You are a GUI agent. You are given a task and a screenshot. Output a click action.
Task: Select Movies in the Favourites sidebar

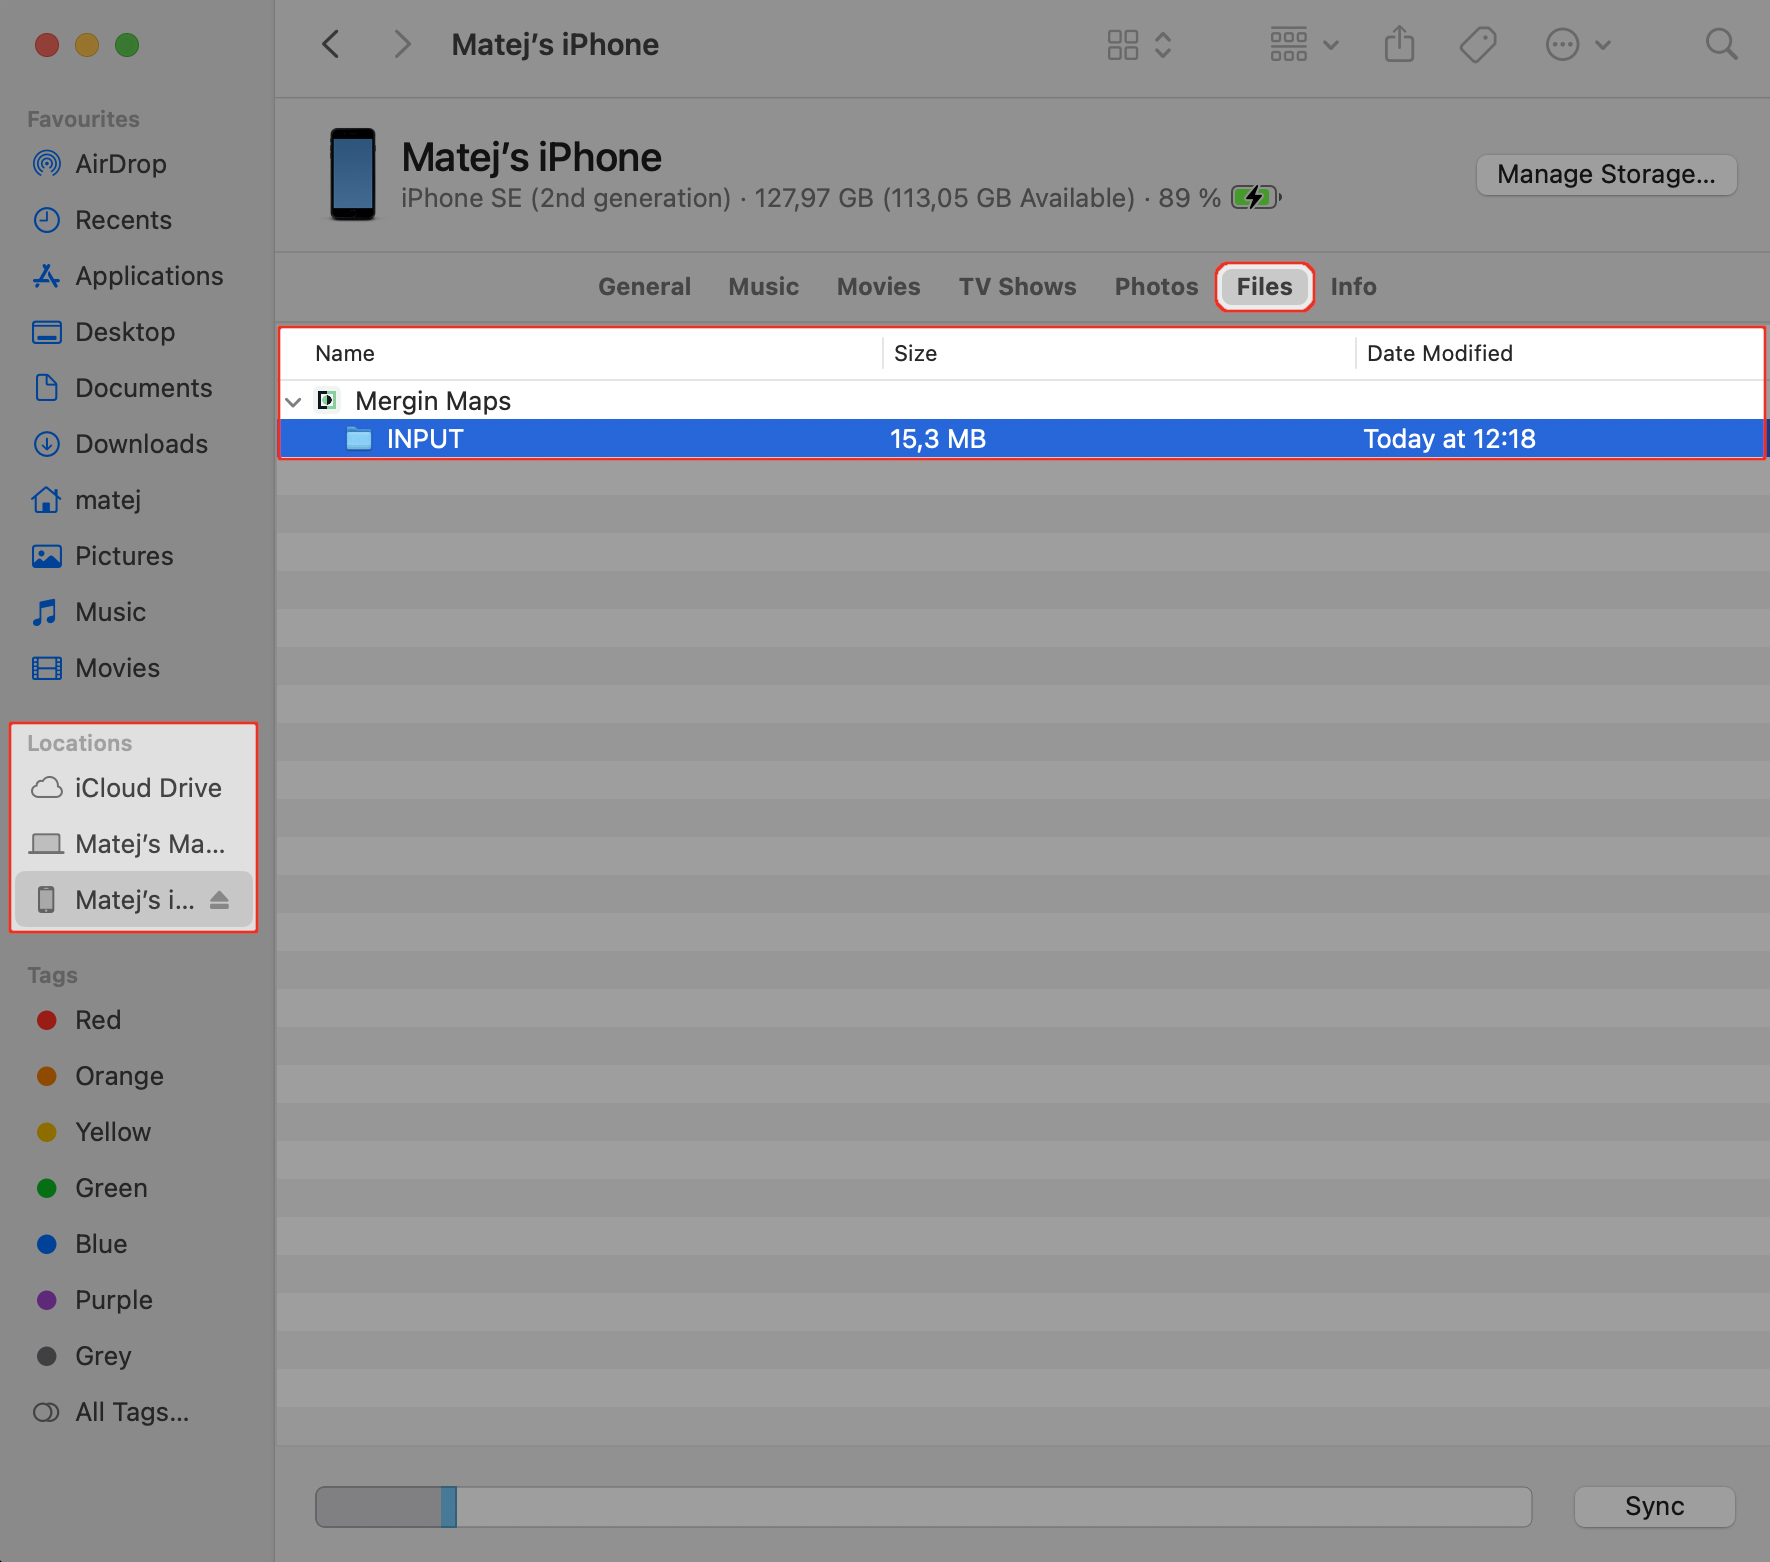117,667
